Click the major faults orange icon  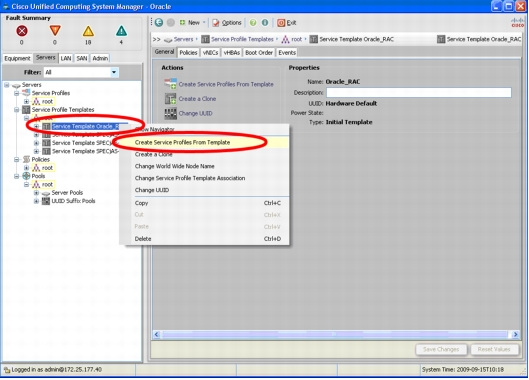click(55, 31)
